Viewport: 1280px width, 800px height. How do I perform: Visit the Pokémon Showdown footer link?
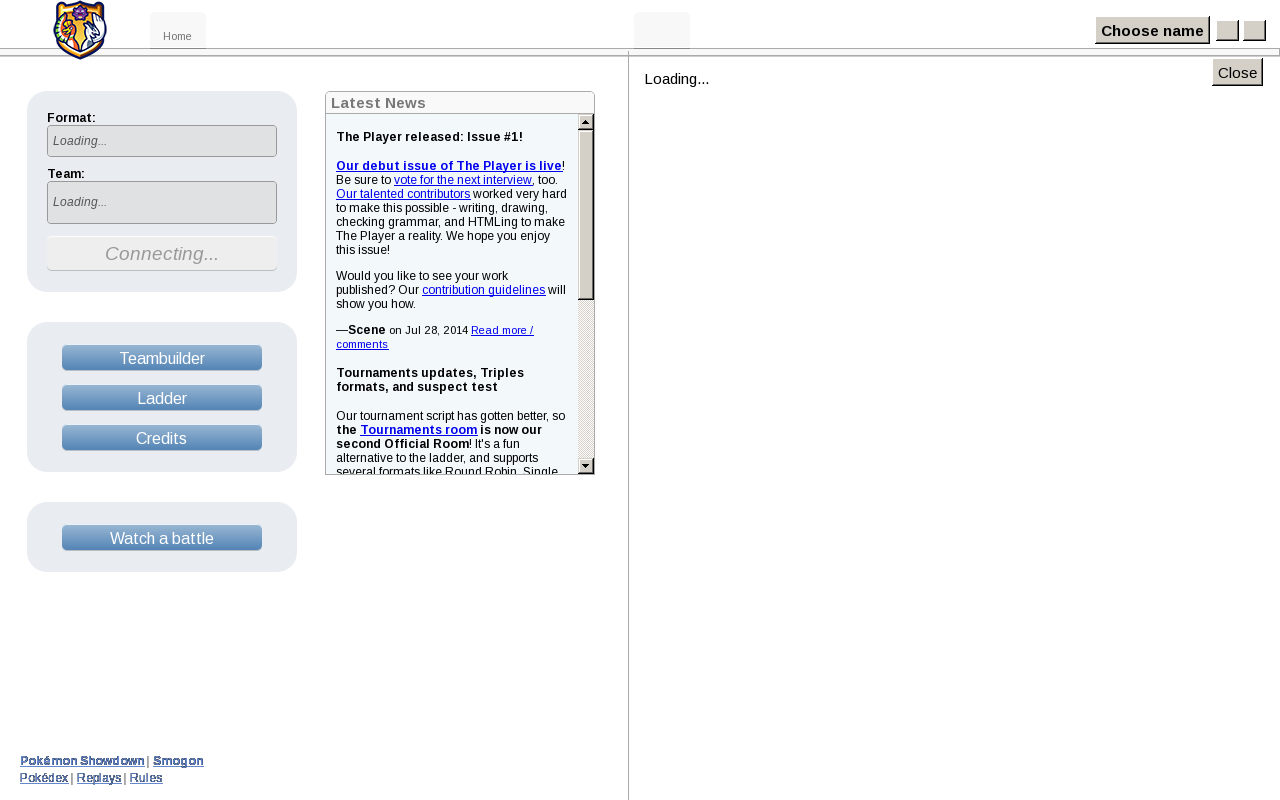(x=82, y=761)
